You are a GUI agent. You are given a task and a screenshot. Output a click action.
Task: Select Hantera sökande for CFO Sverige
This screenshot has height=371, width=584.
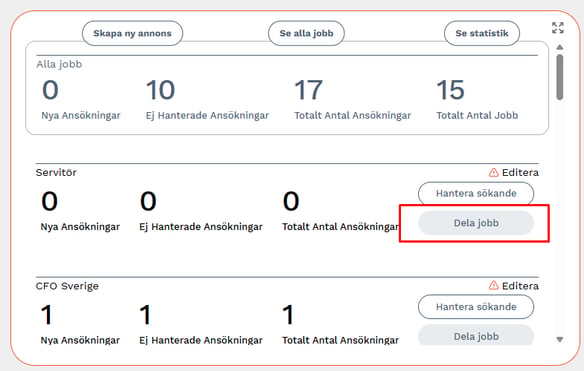(x=476, y=307)
